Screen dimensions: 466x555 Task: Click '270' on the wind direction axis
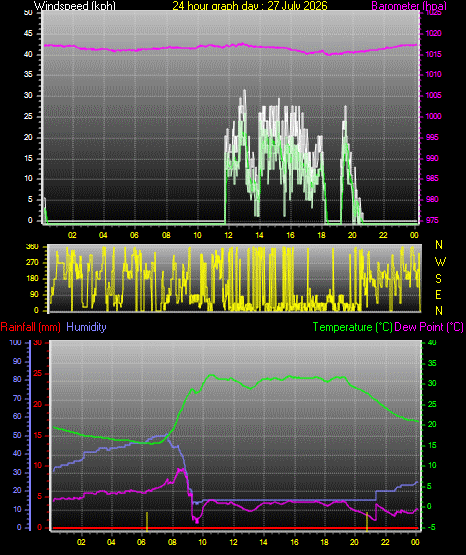(x=32, y=263)
